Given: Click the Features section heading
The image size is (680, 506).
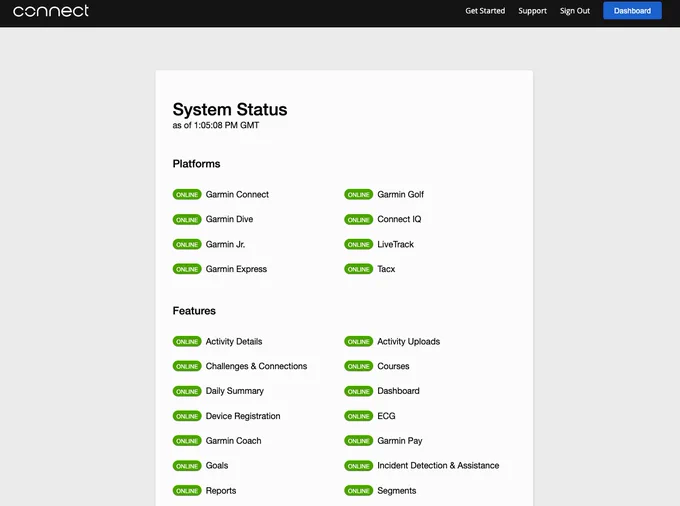Looking at the screenshot, I should tap(194, 311).
